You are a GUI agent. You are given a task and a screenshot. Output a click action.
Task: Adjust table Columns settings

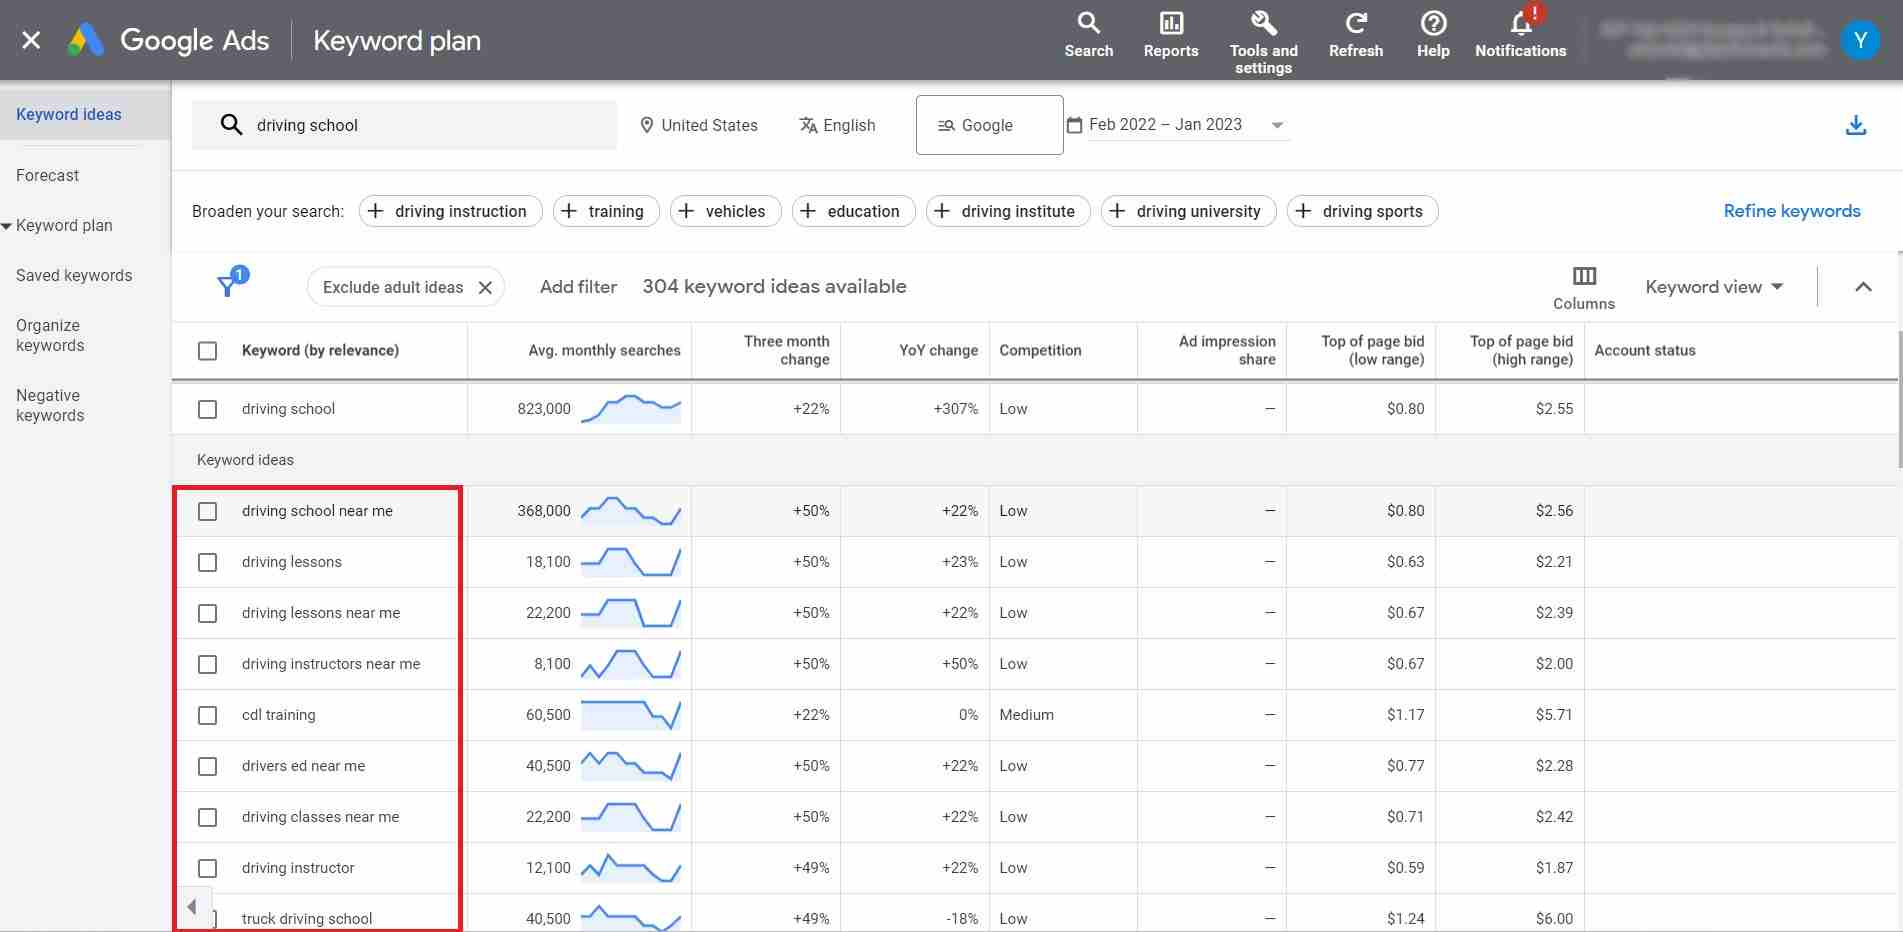coord(1583,285)
